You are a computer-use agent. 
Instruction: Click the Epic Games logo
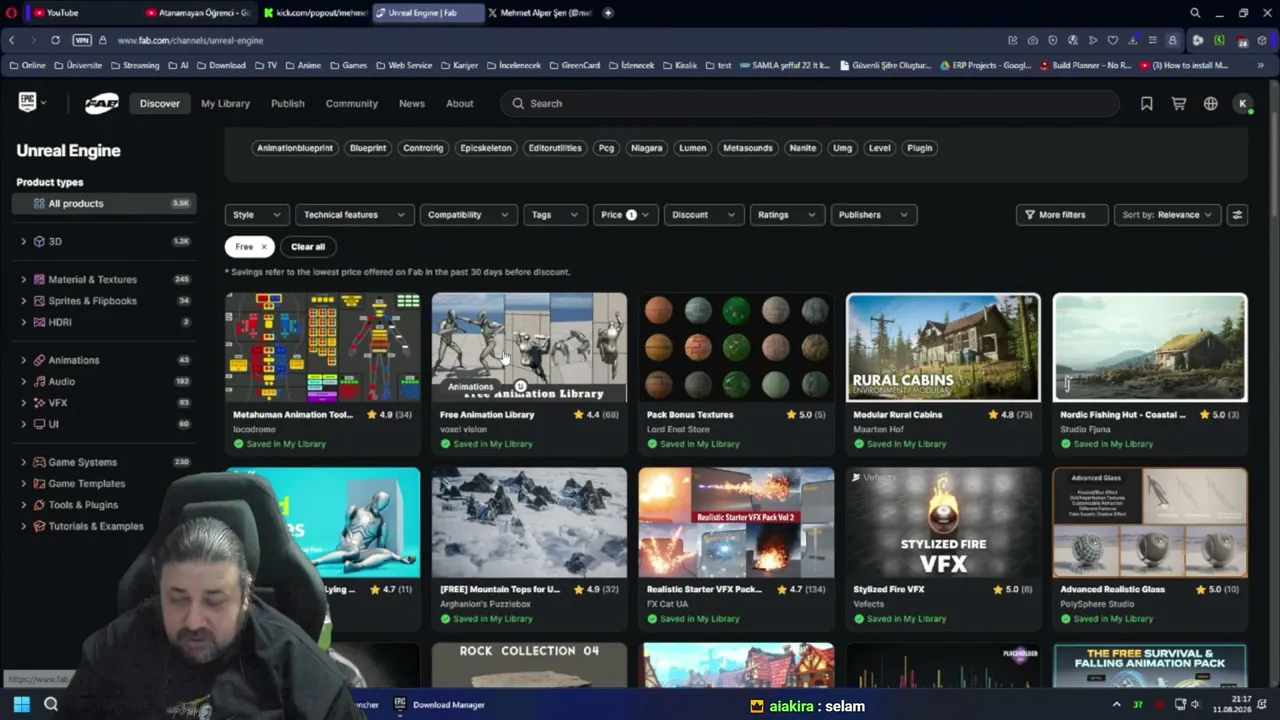(27, 102)
